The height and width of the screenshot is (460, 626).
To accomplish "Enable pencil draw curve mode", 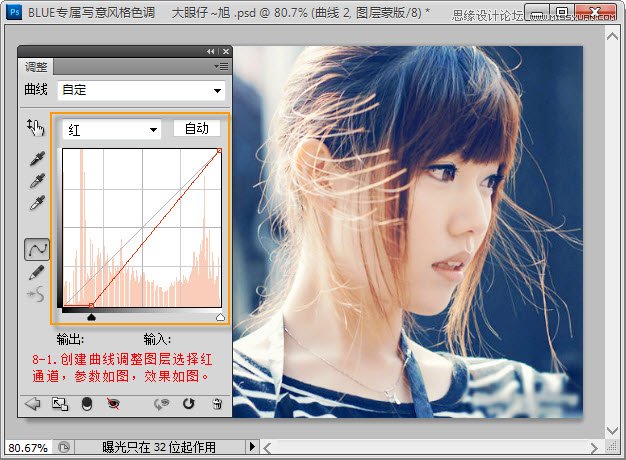I will pos(36,271).
